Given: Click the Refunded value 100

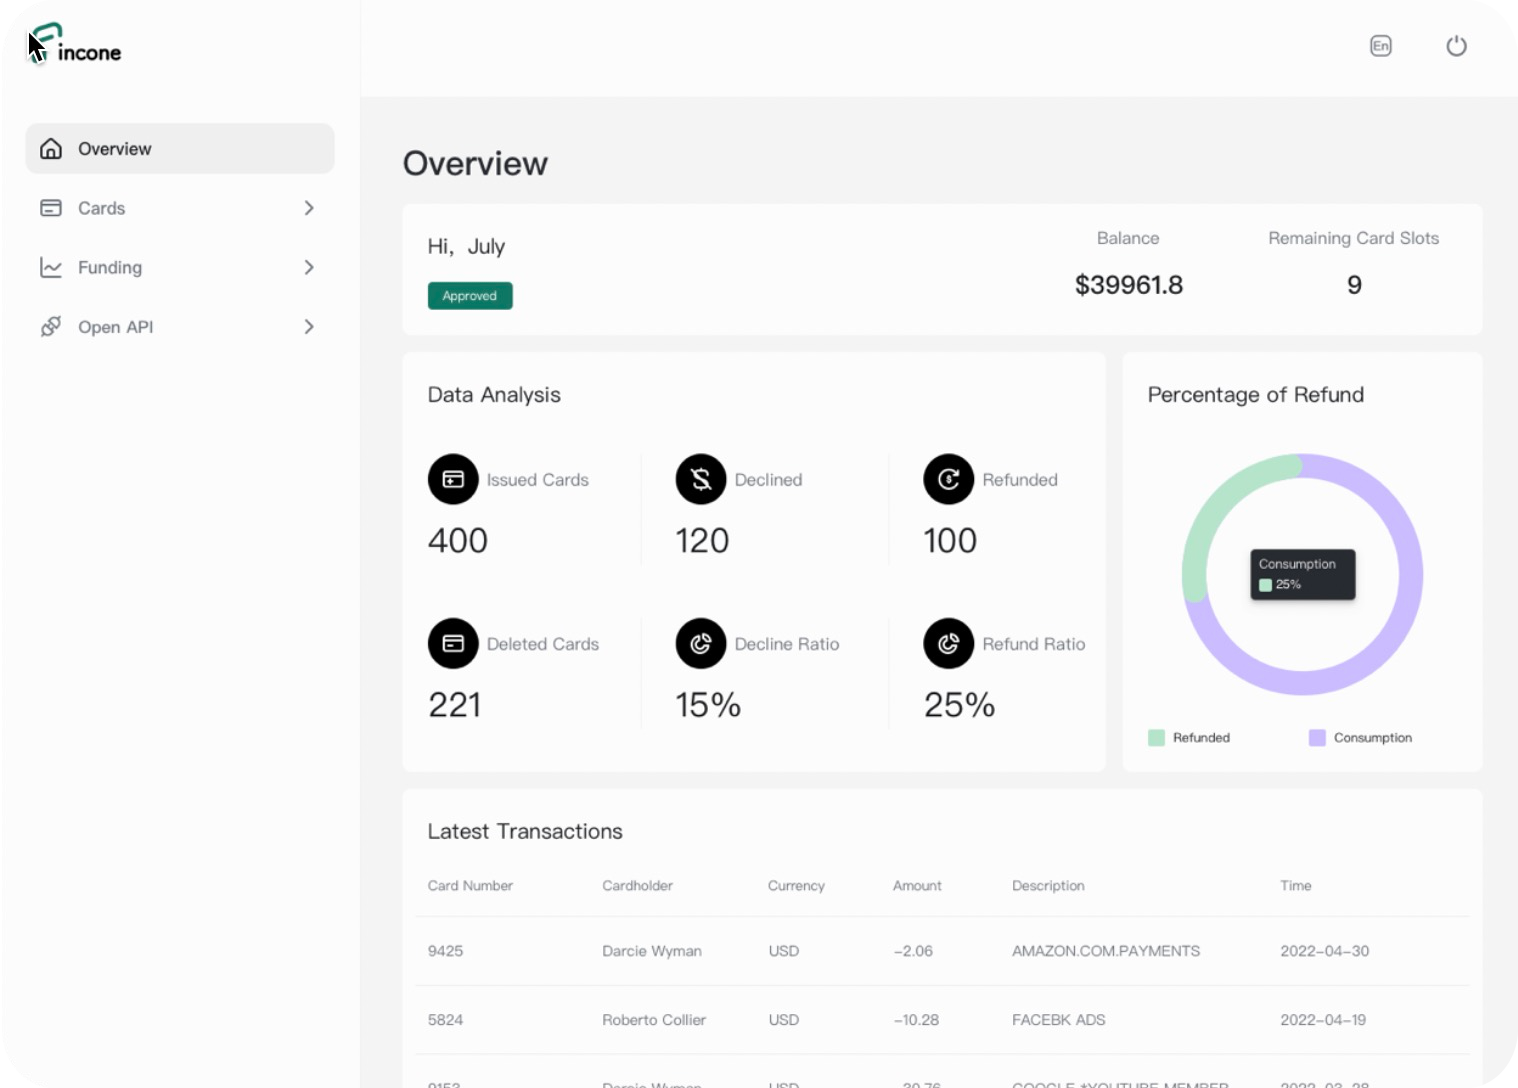Looking at the screenshot, I should [x=950, y=541].
